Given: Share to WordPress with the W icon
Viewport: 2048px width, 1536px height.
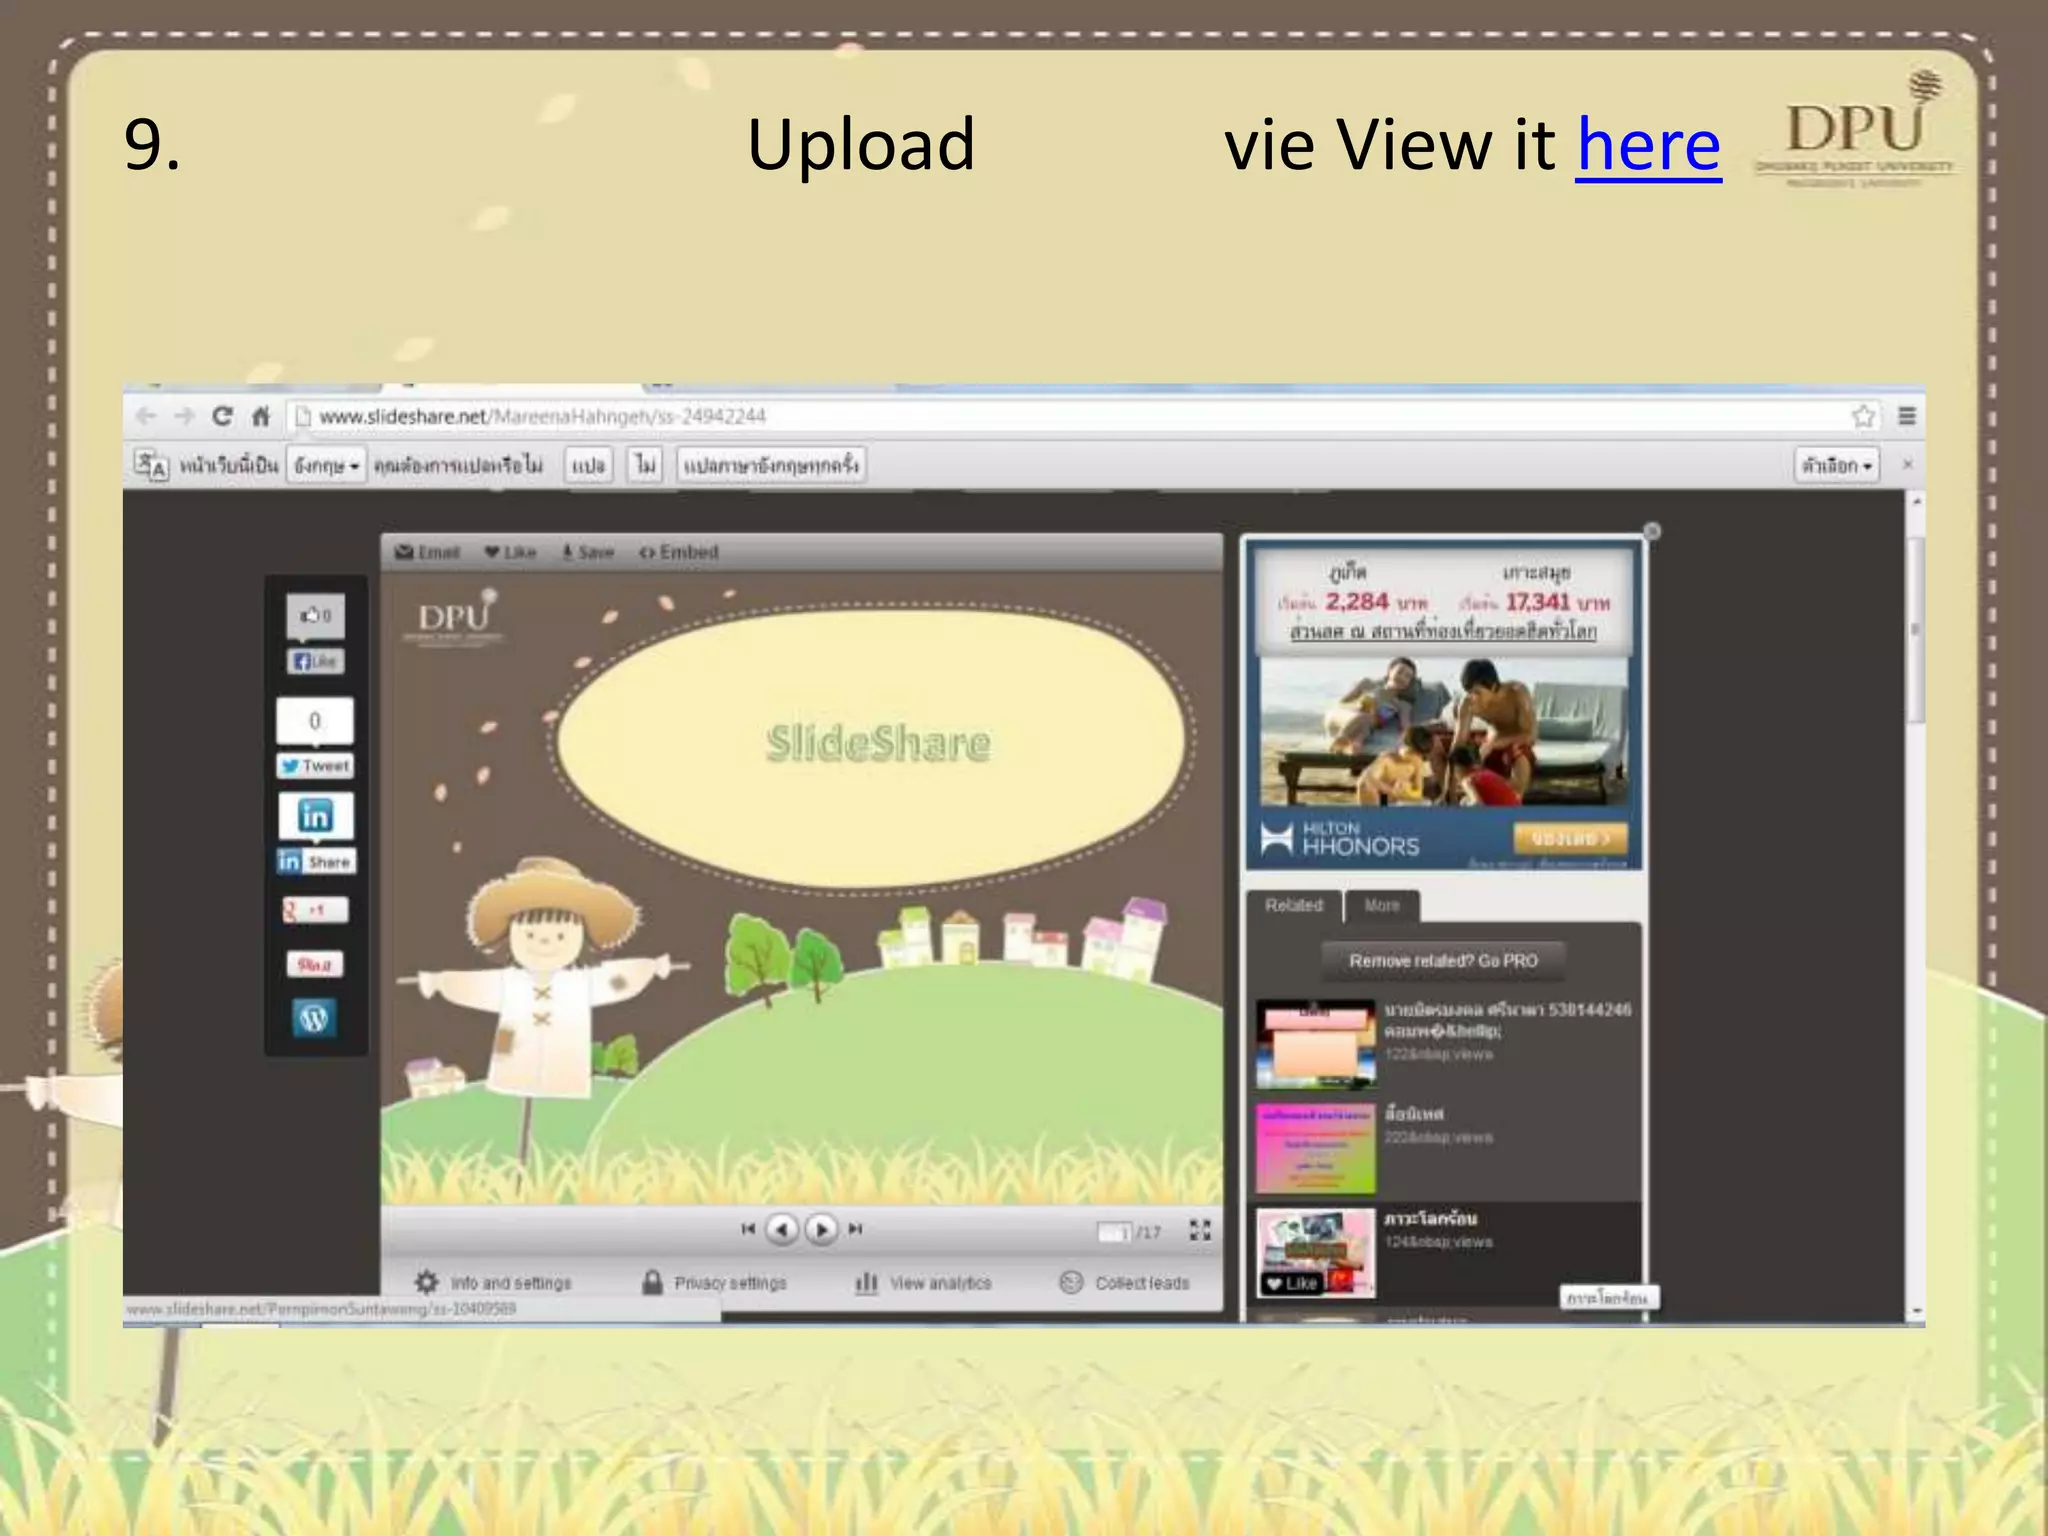Looking at the screenshot, I should [x=315, y=1018].
